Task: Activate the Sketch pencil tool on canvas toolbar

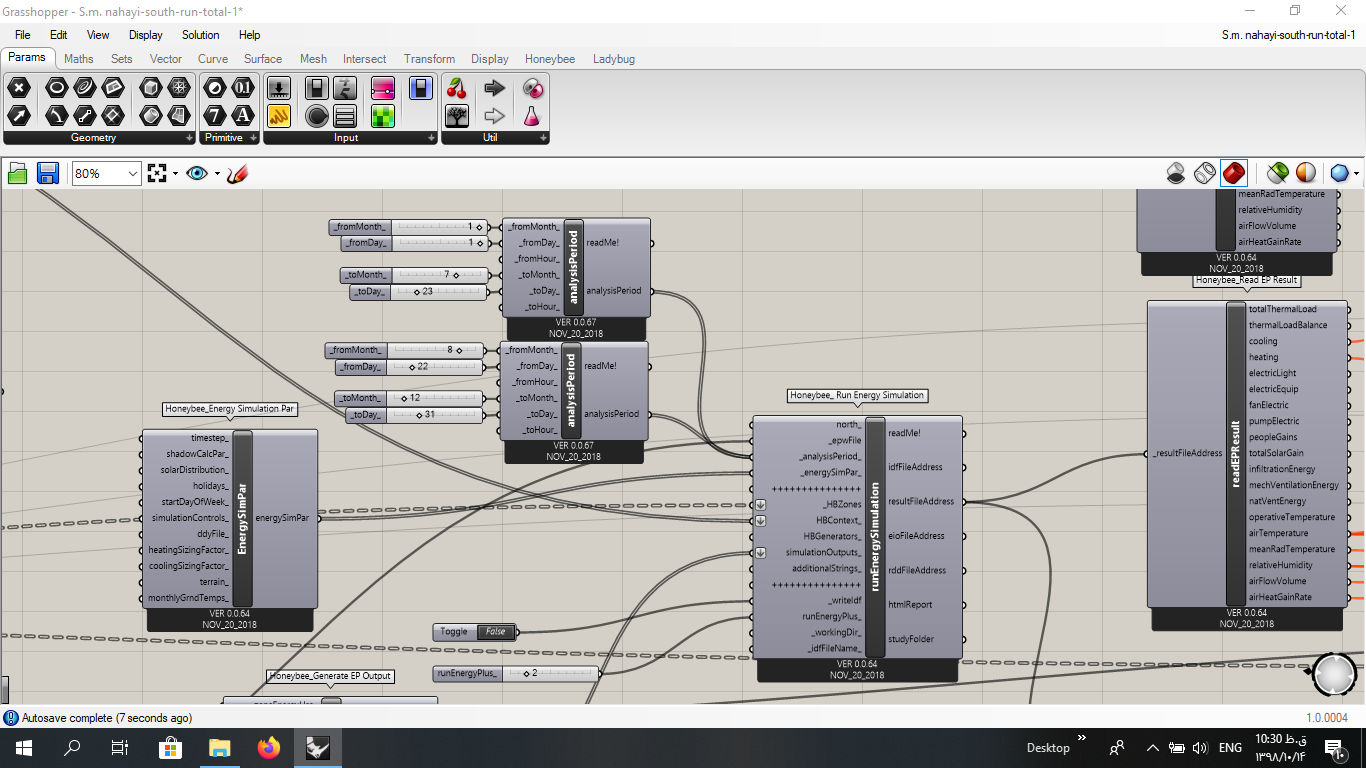Action: coord(237,173)
